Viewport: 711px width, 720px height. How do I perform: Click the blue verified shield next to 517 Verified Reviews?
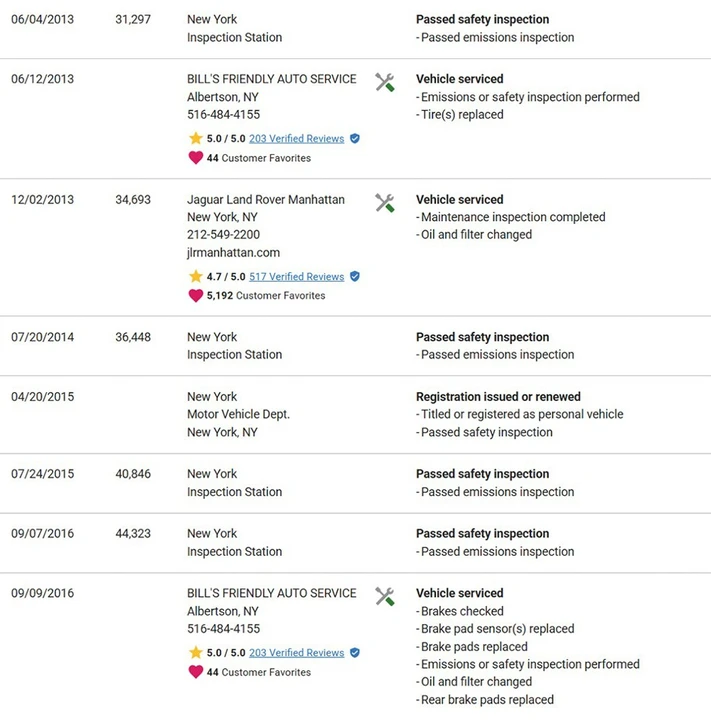click(x=355, y=276)
